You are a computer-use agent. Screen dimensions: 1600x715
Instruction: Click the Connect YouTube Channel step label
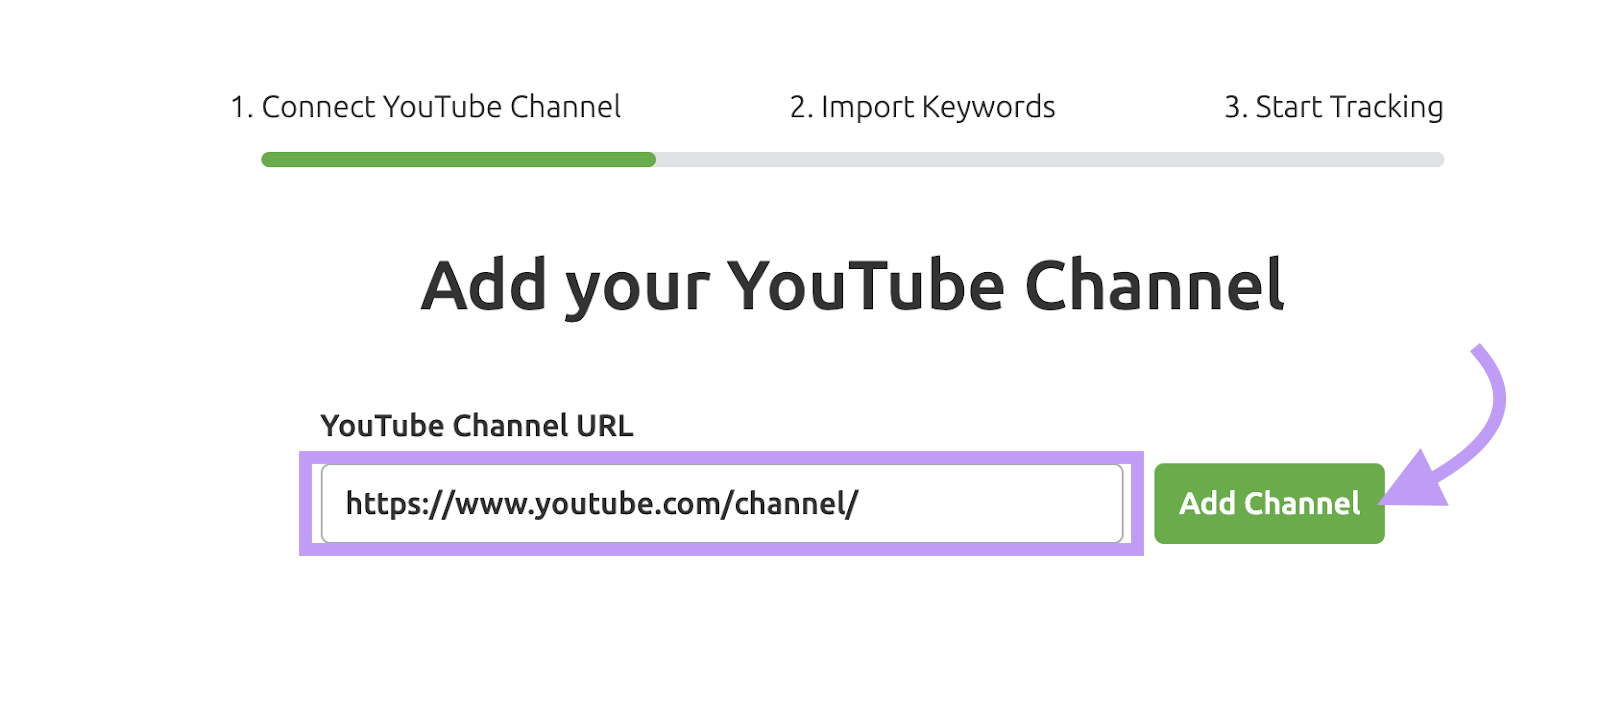pyautogui.click(x=427, y=107)
